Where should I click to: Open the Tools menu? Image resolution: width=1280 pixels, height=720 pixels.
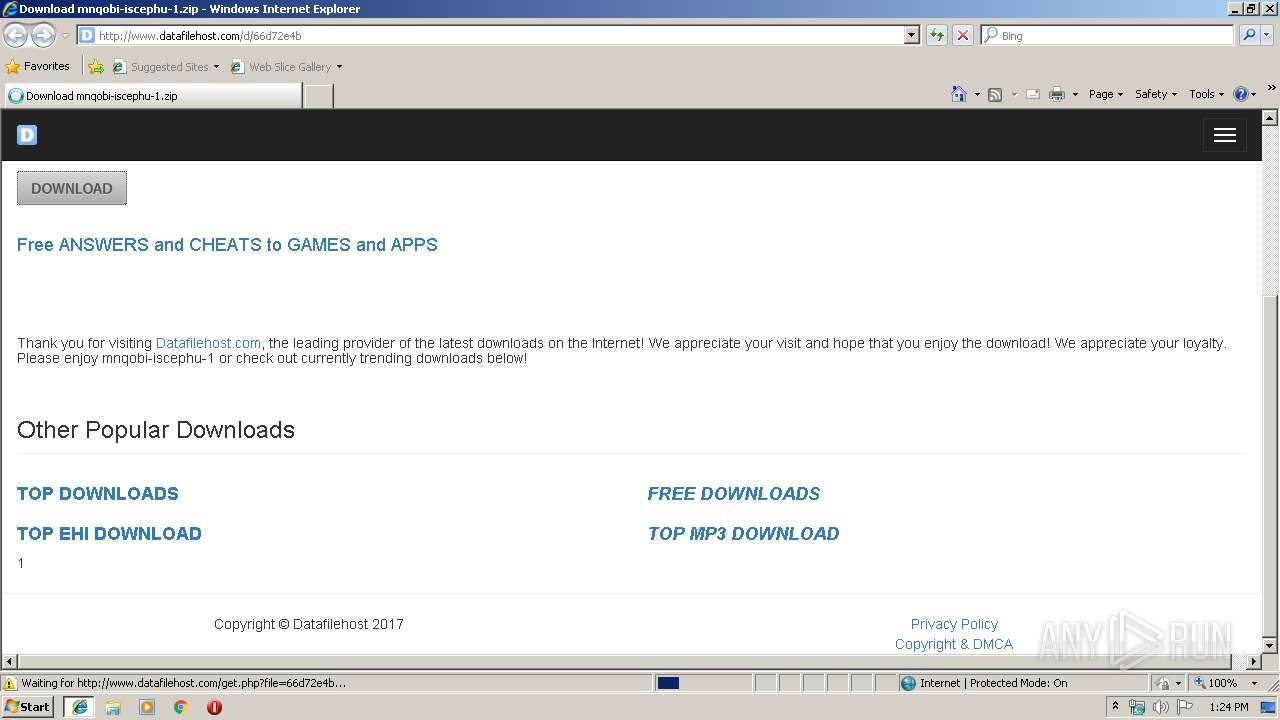point(1206,94)
